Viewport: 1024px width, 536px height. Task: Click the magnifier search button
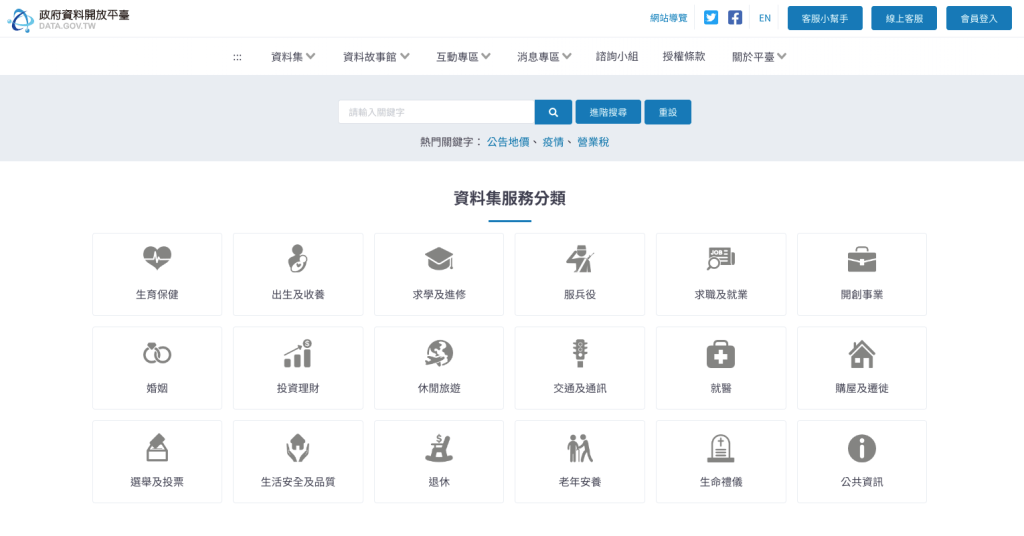click(x=553, y=112)
